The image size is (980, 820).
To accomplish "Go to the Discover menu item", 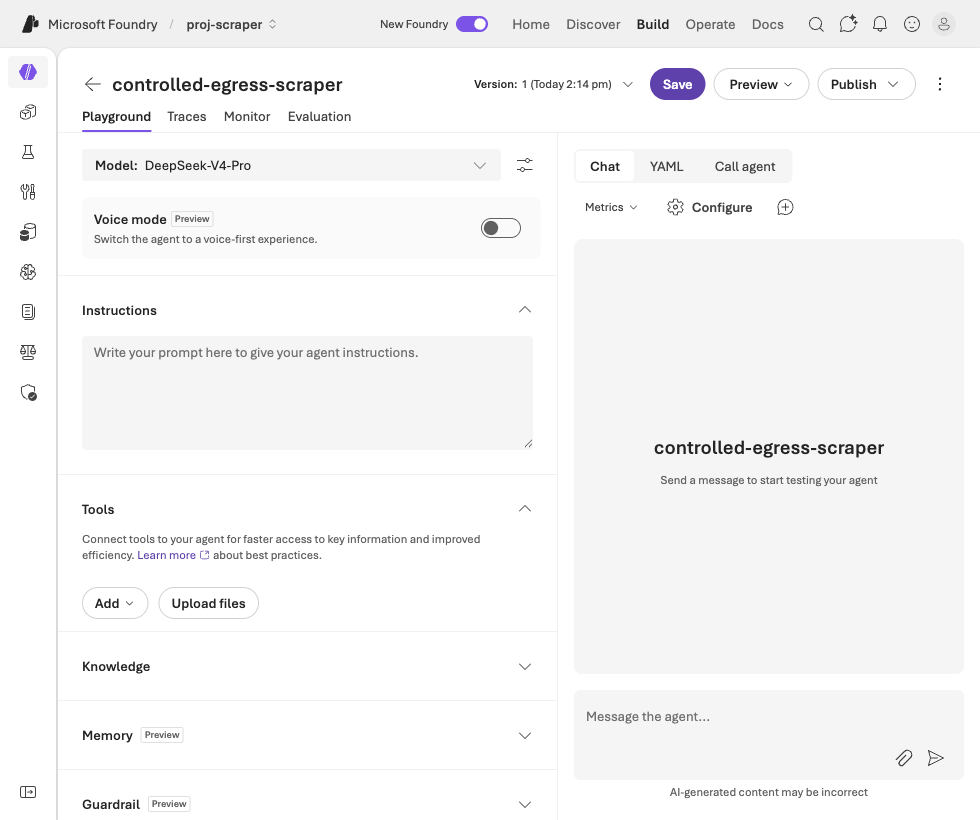I will coord(593,24).
